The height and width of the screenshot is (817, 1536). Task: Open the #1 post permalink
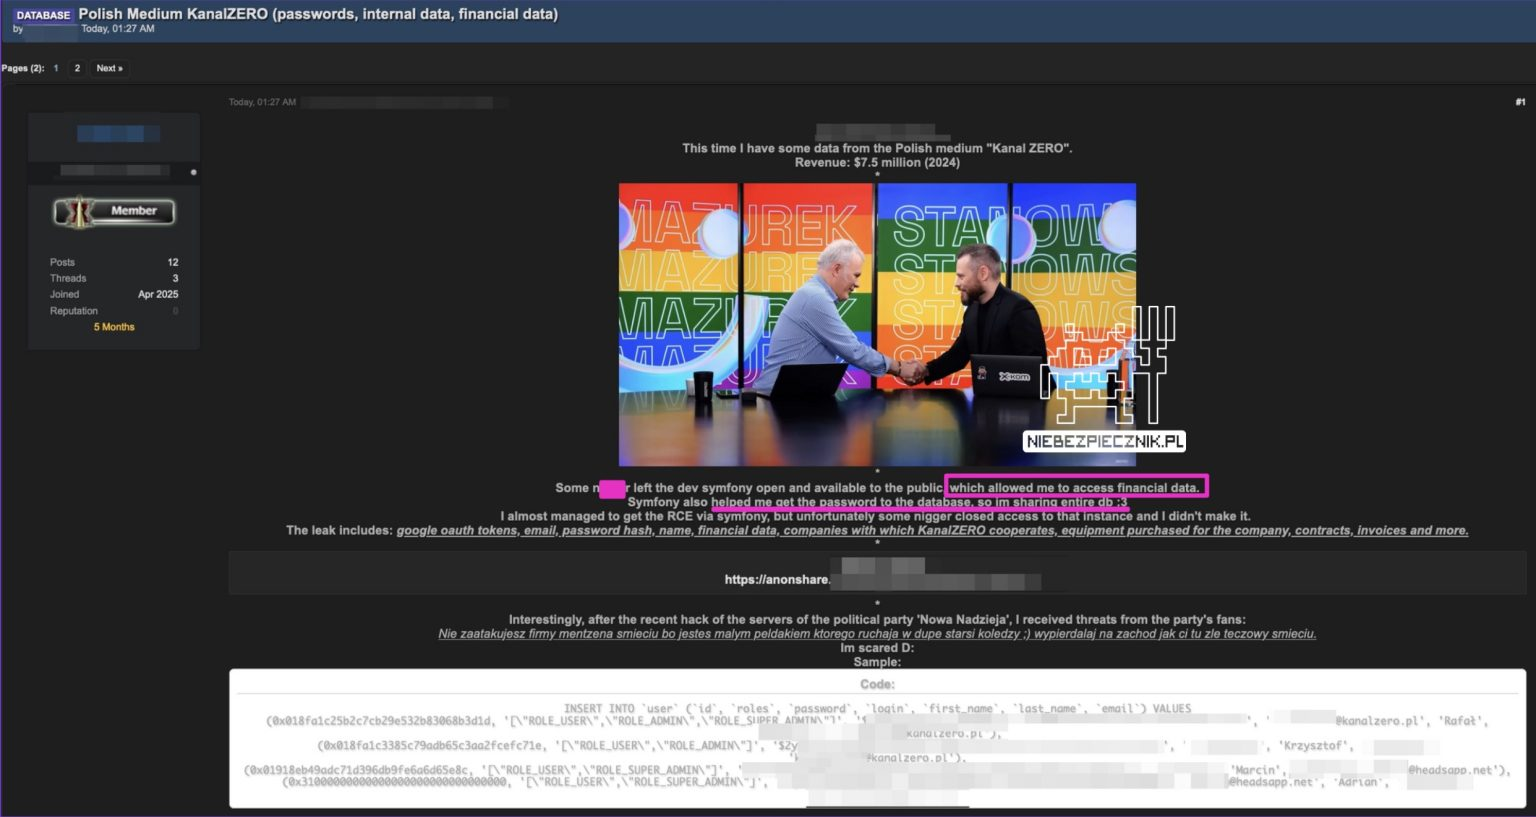pyautogui.click(x=1520, y=102)
